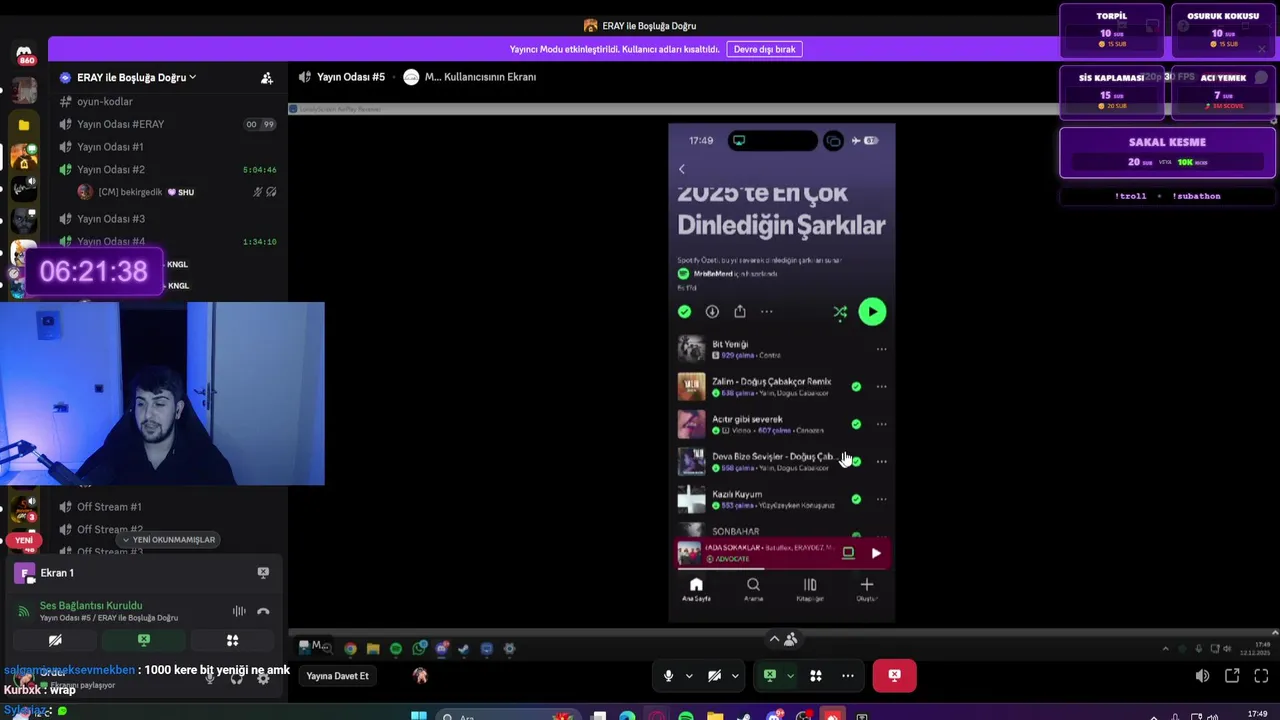Open Windows Start menu
Screen dimensions: 1280x720
click(x=419, y=716)
